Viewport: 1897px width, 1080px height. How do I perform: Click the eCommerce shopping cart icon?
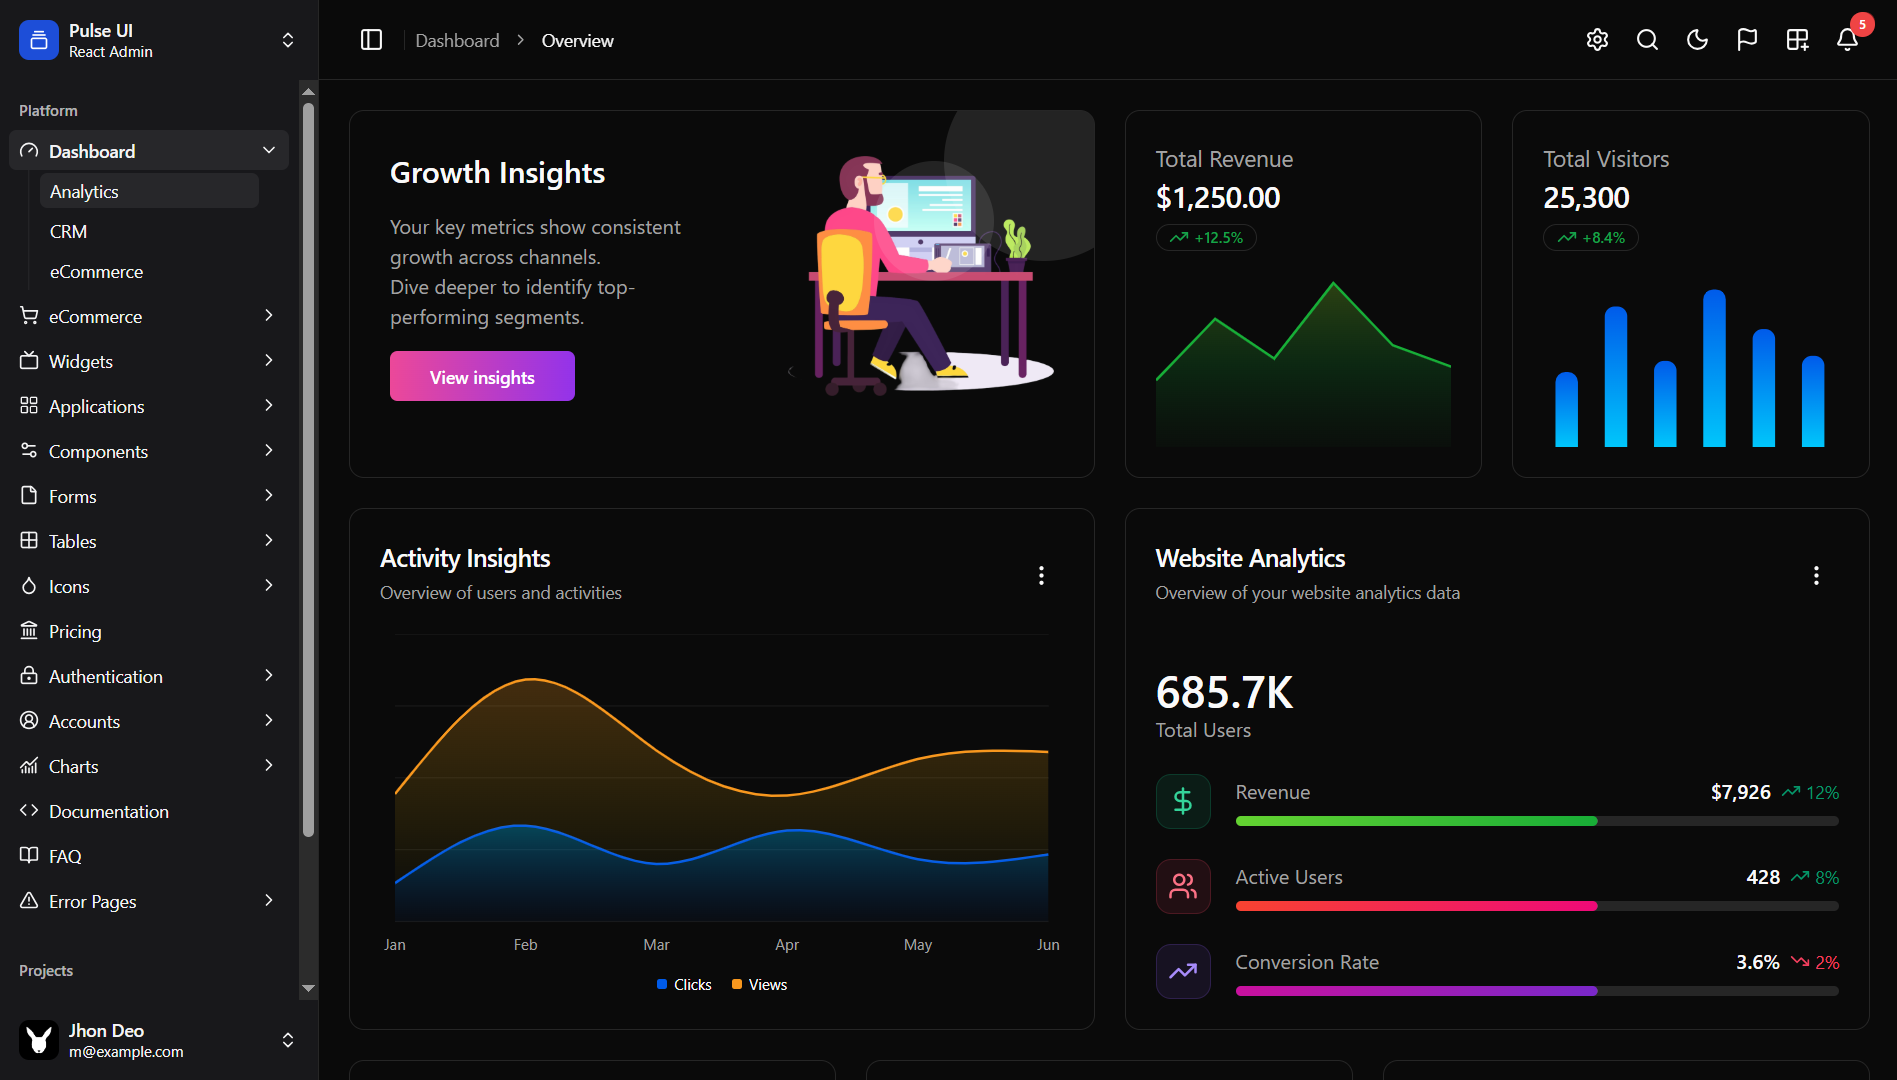click(x=29, y=315)
